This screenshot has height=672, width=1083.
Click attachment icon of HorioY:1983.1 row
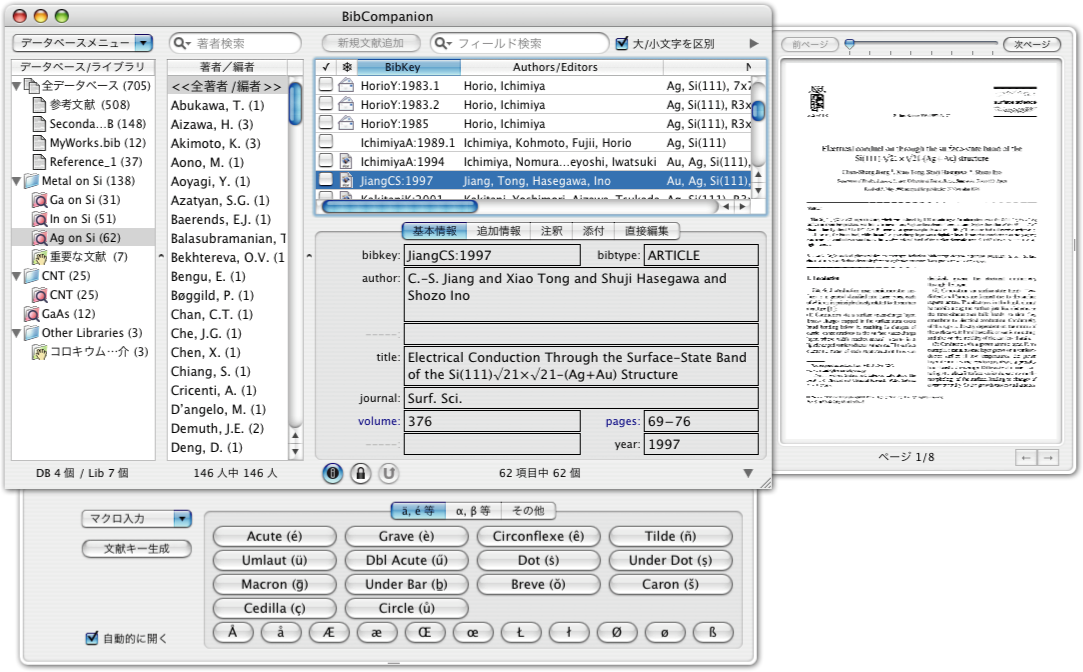coord(347,86)
